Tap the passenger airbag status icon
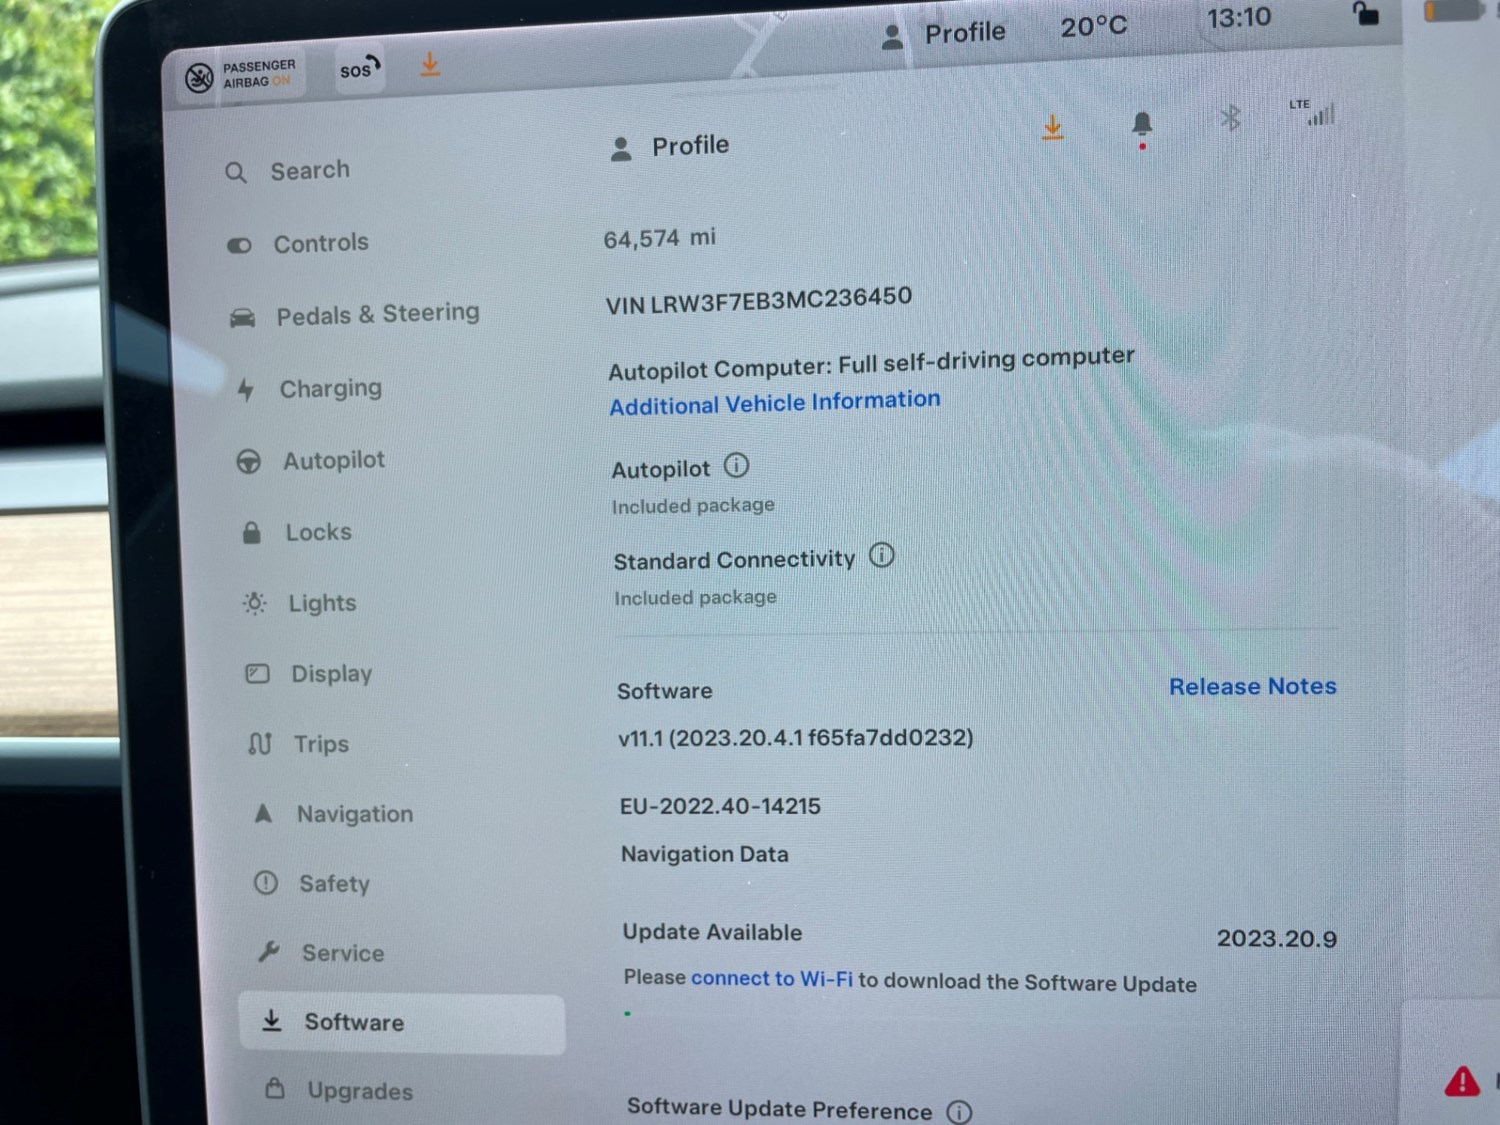 pyautogui.click(x=199, y=77)
